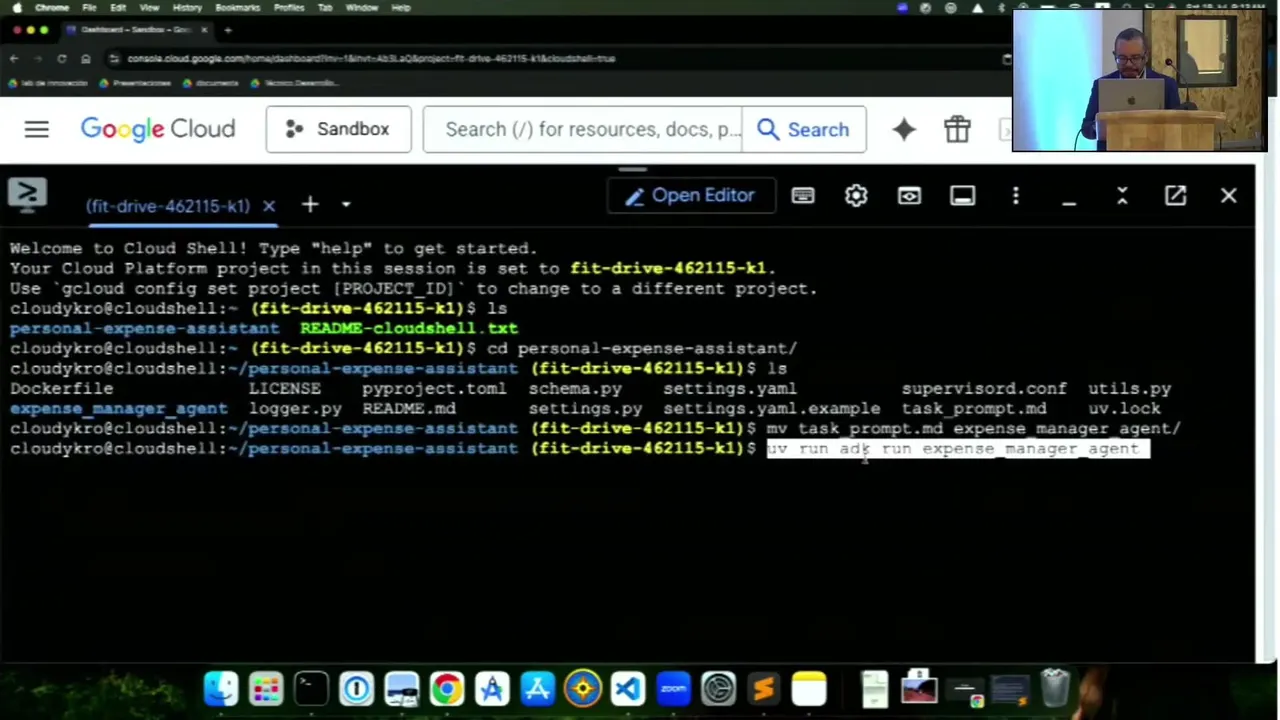Open Terminal from the Dock
Image resolution: width=1280 pixels, height=720 pixels.
pyautogui.click(x=311, y=689)
